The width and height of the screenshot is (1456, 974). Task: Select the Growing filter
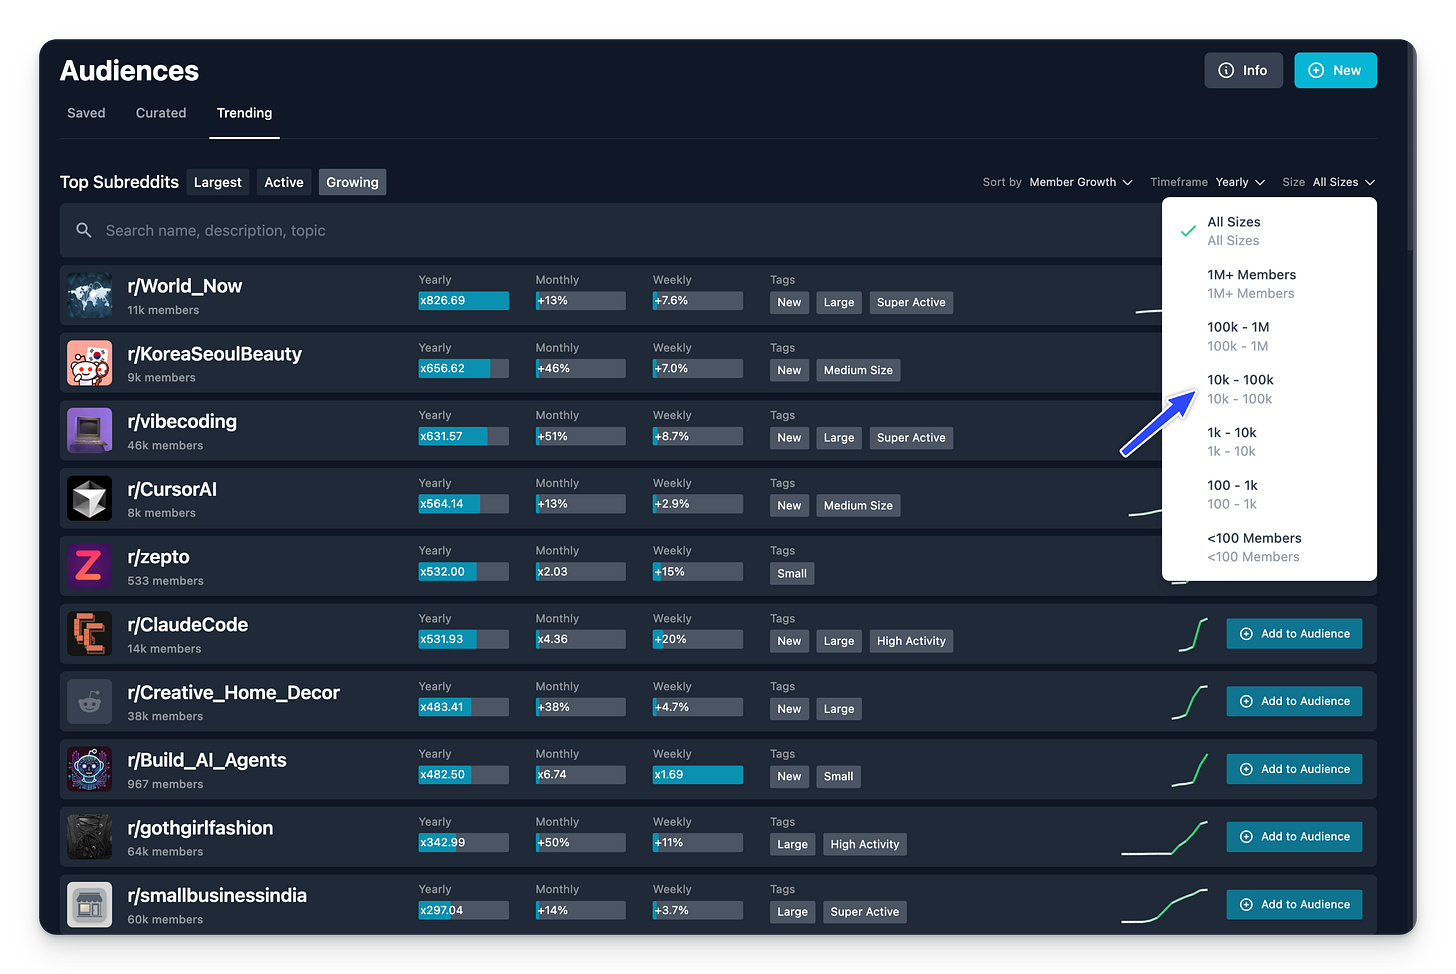point(352,182)
